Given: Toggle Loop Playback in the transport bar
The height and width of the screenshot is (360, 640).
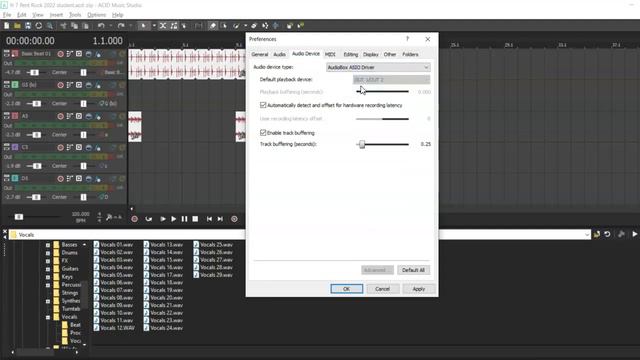Looking at the screenshot, I should [x=149, y=219].
